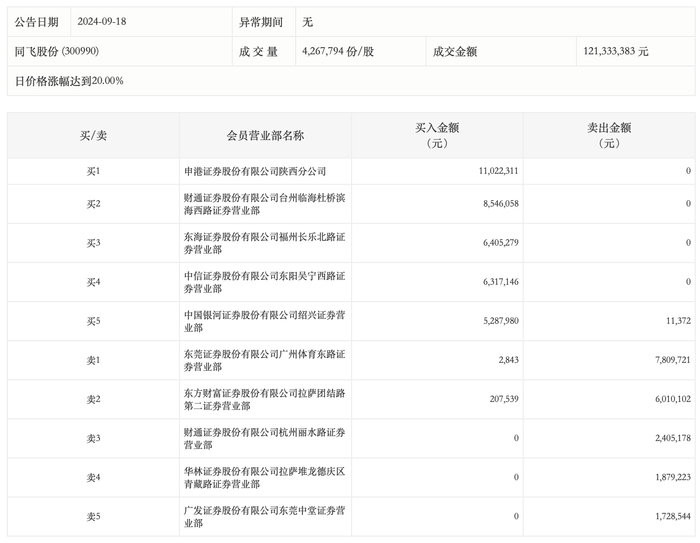The image size is (700, 543).
Task: Select sell amount 11,372
Action: 678,321
